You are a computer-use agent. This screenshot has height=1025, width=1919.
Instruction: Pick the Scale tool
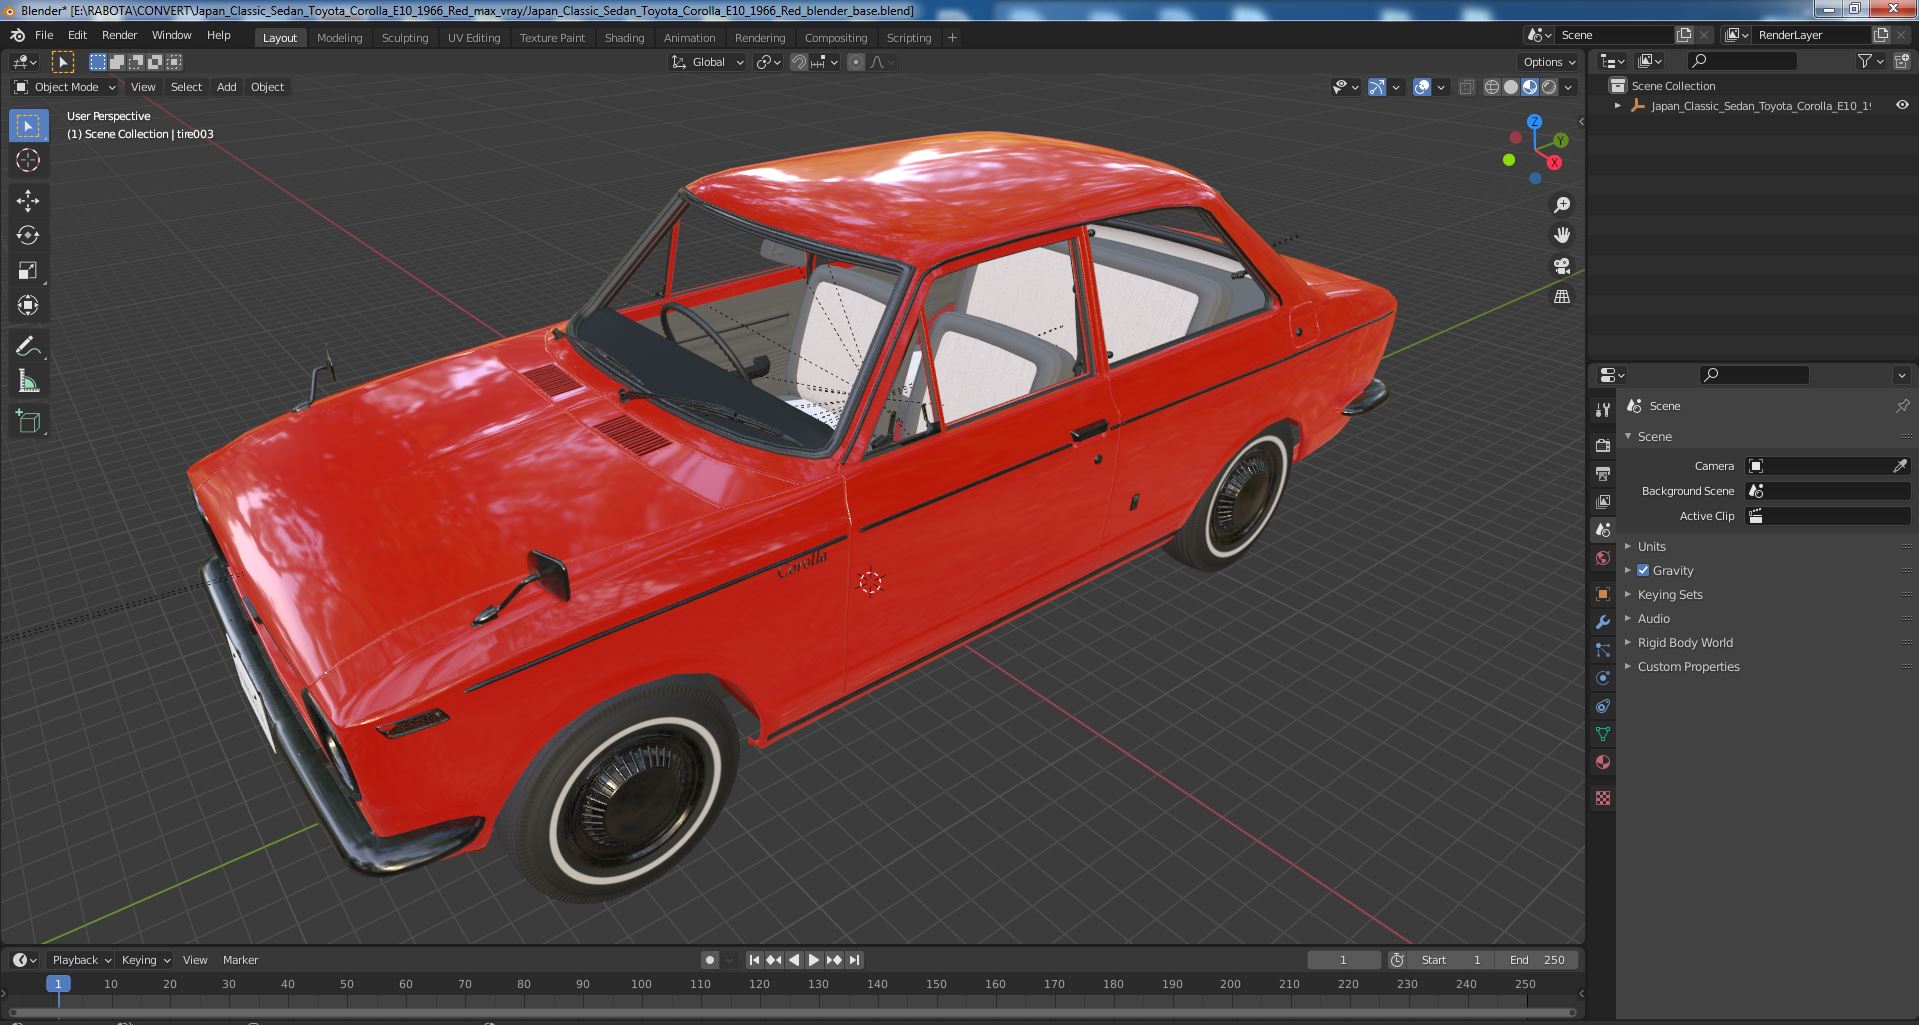tap(28, 270)
